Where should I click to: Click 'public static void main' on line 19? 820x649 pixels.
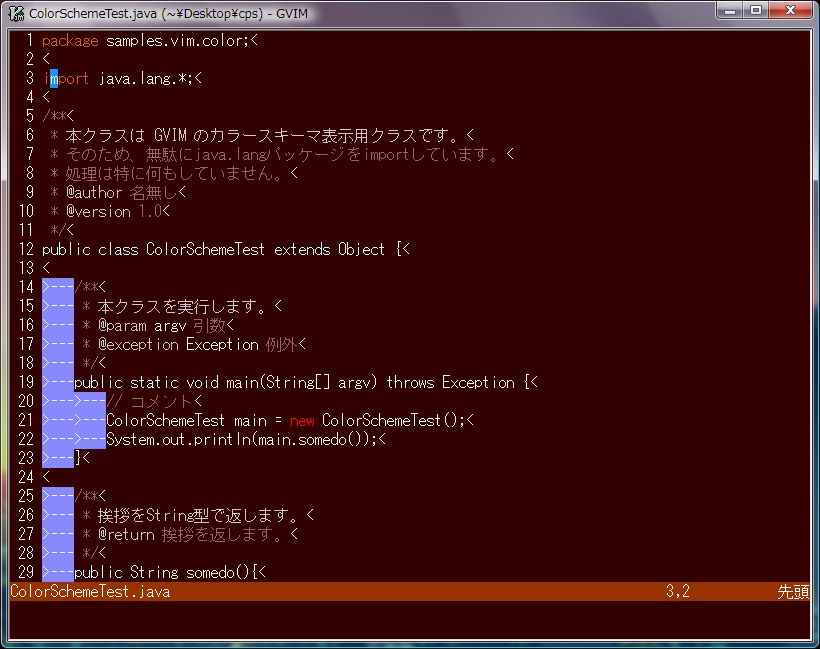[x=166, y=383]
